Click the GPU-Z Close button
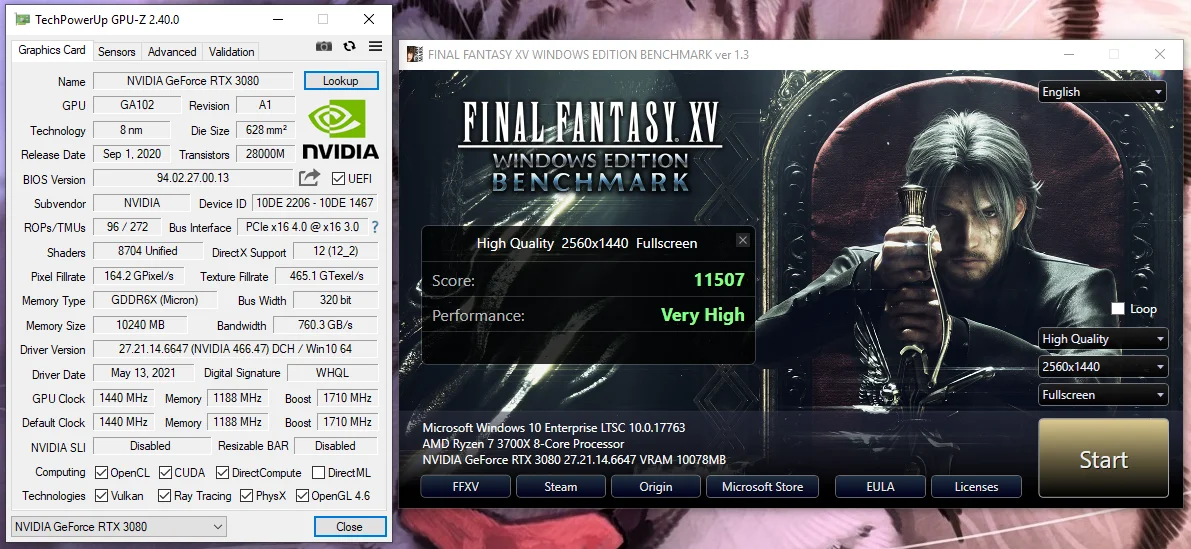1191x549 pixels. pos(349,526)
